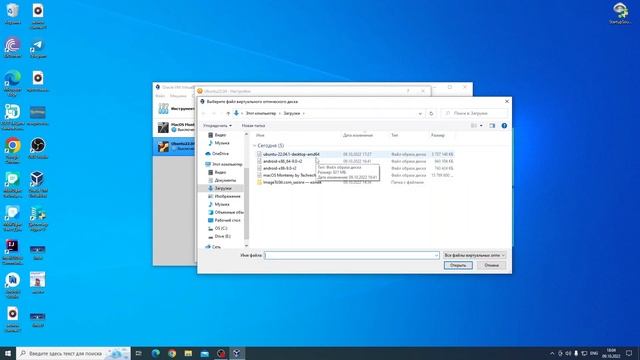This screenshot has height=360, width=640.
Task: Open Chrome from the taskbar
Action: pos(172,353)
